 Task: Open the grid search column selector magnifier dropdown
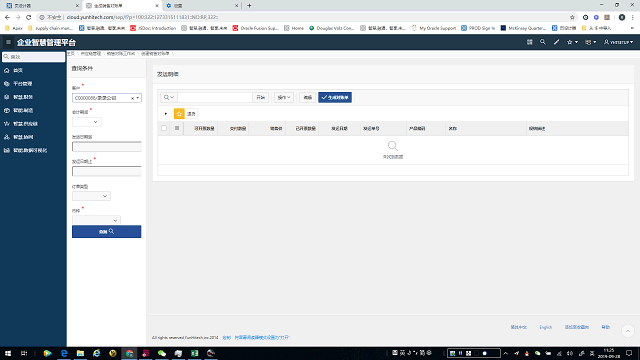point(169,98)
